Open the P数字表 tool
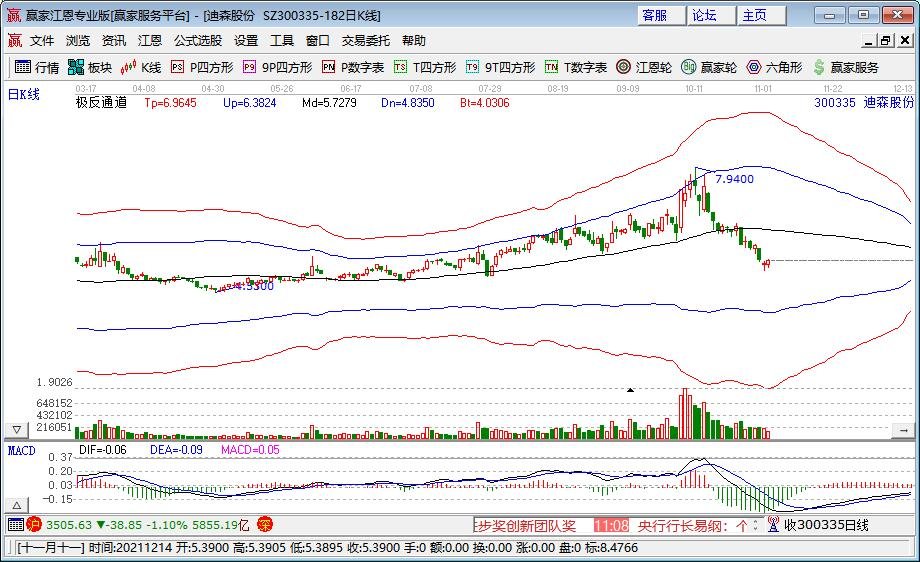This screenshot has width=920, height=562. click(353, 67)
